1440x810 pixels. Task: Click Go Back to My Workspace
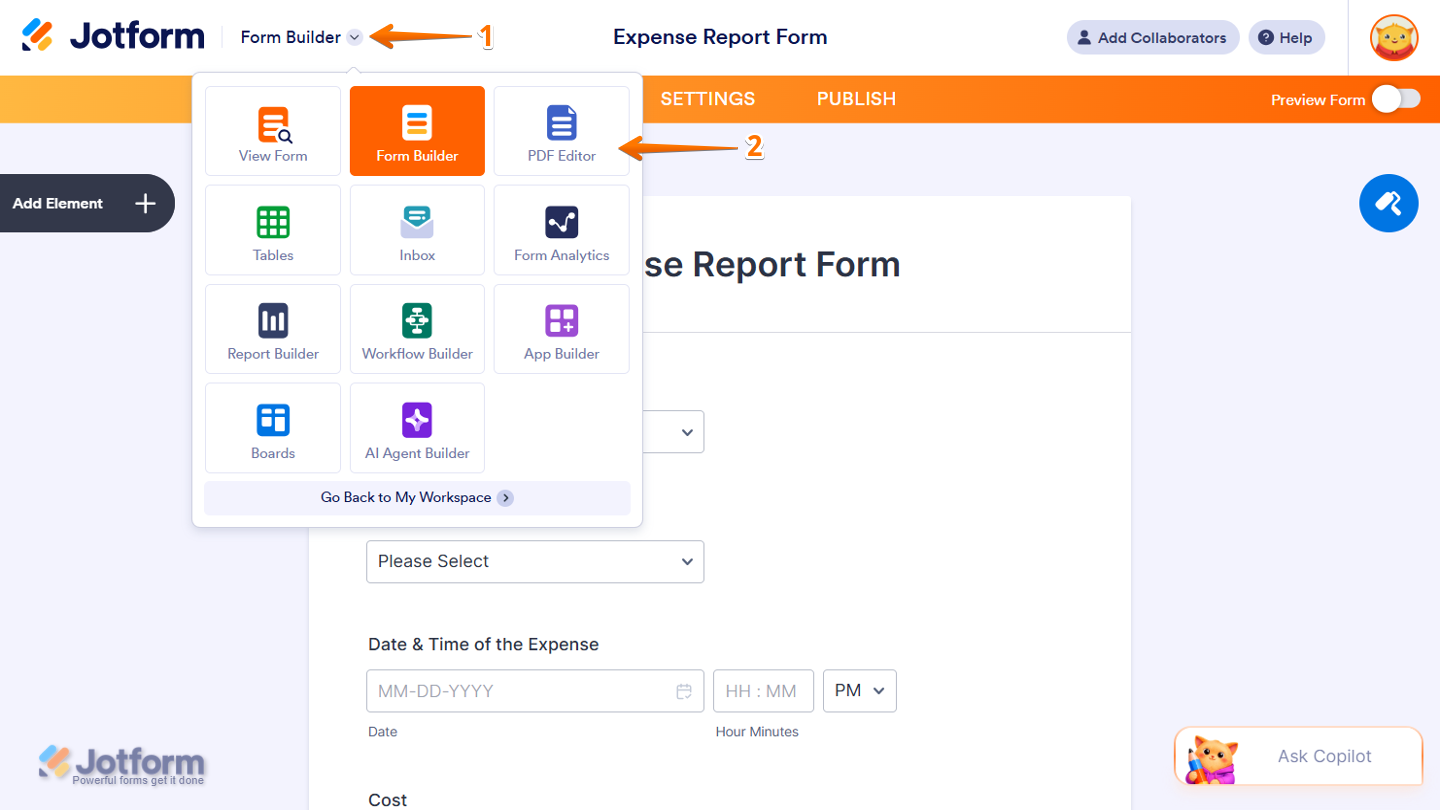[417, 498]
